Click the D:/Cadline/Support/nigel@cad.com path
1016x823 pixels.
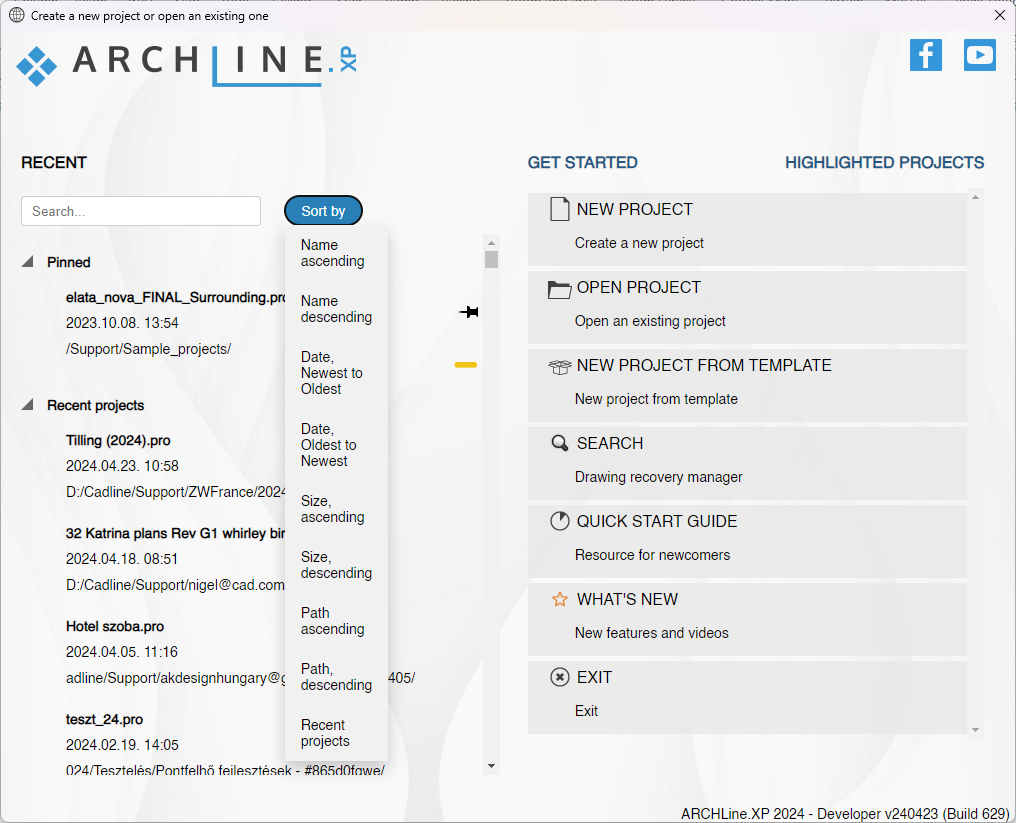[176, 585]
